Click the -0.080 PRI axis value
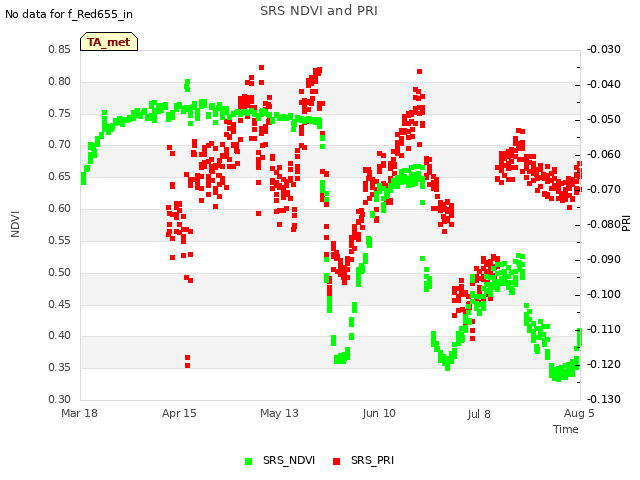Image resolution: width=640 pixels, height=480 pixels. (x=604, y=224)
